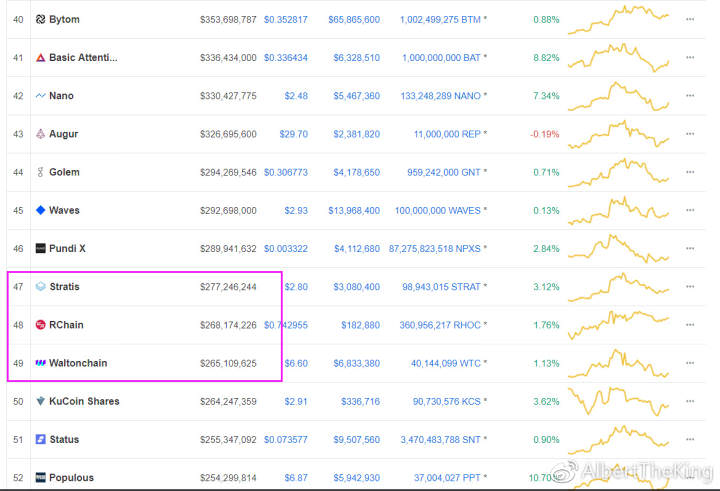The width and height of the screenshot is (720, 491).
Task: Click Basic Attention change value 8.82%
Action: [546, 58]
